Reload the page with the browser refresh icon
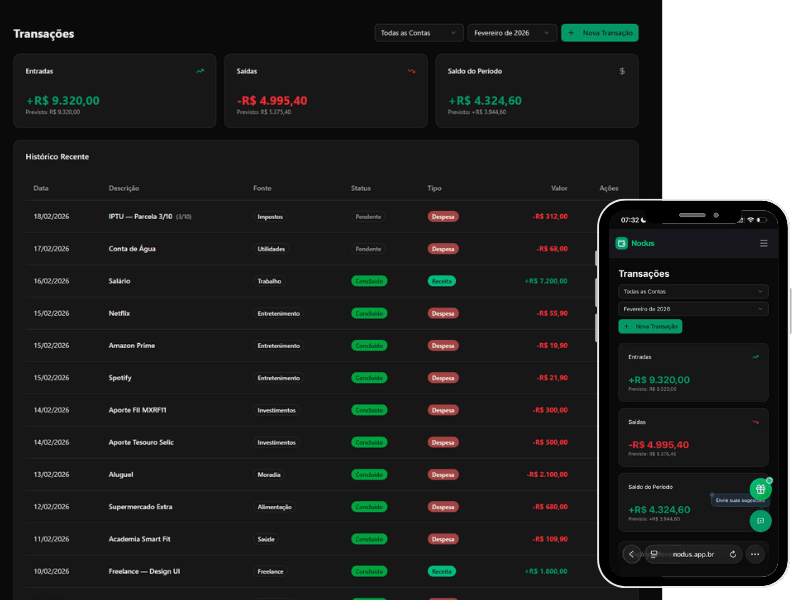 (733, 554)
